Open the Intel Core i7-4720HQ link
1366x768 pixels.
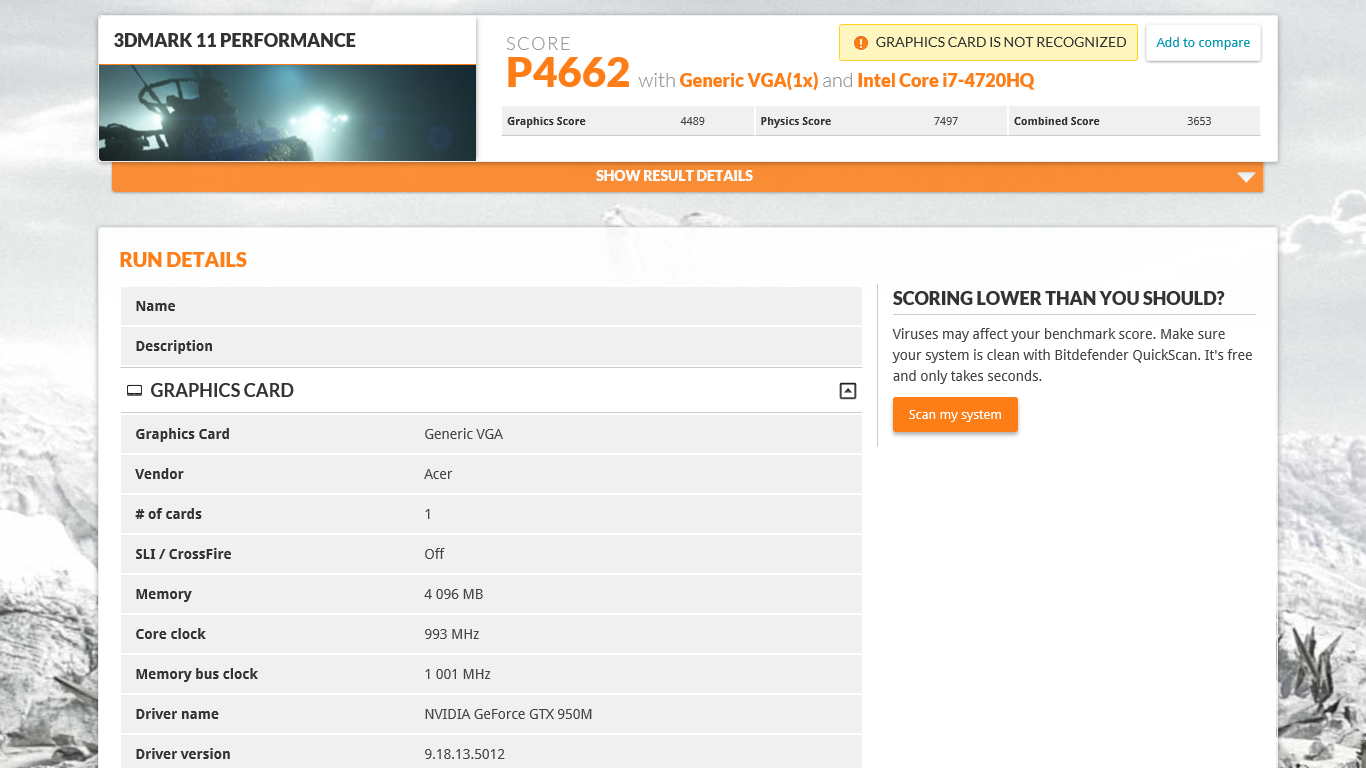pyautogui.click(x=946, y=80)
